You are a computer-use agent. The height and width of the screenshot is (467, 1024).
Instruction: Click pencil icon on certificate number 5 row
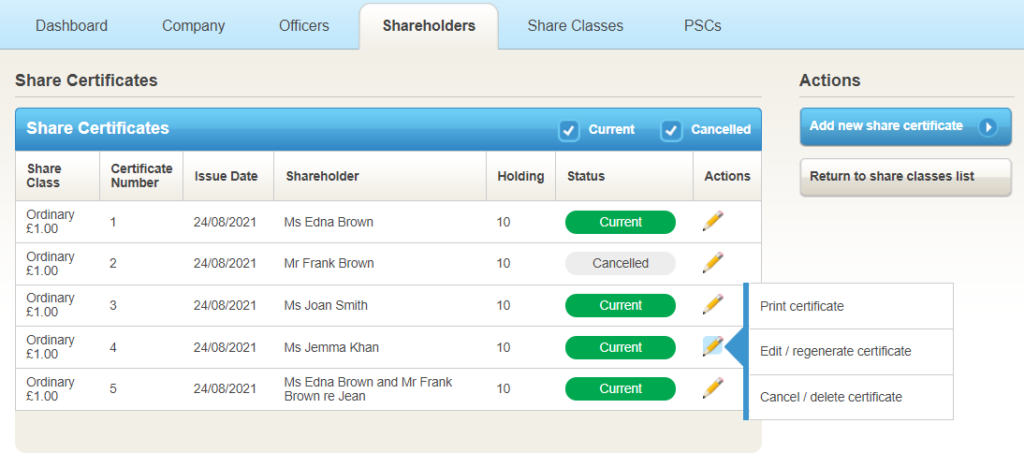tap(713, 388)
